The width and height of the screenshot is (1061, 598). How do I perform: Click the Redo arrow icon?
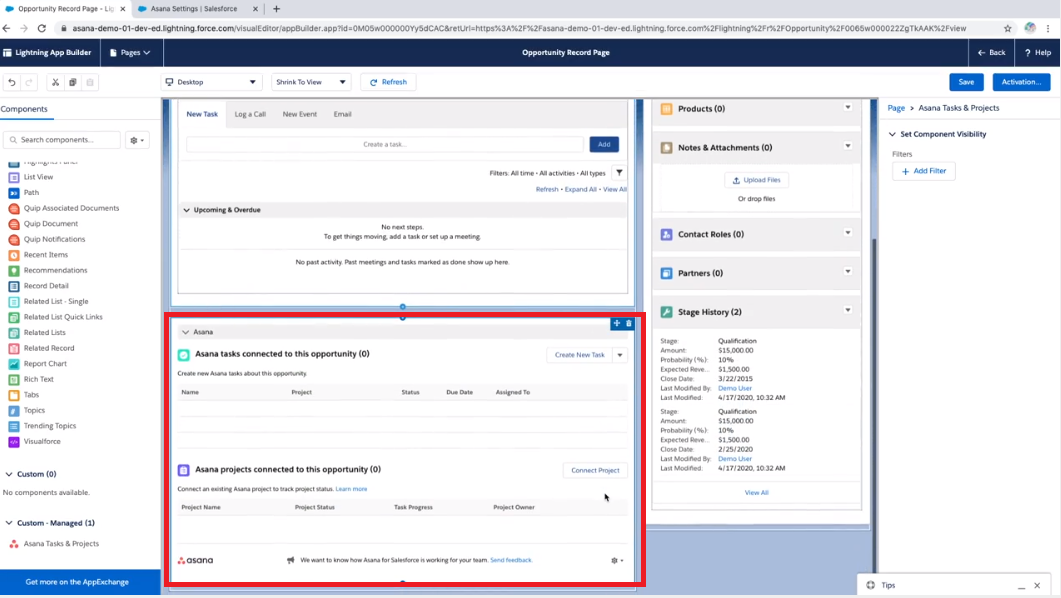coord(28,82)
